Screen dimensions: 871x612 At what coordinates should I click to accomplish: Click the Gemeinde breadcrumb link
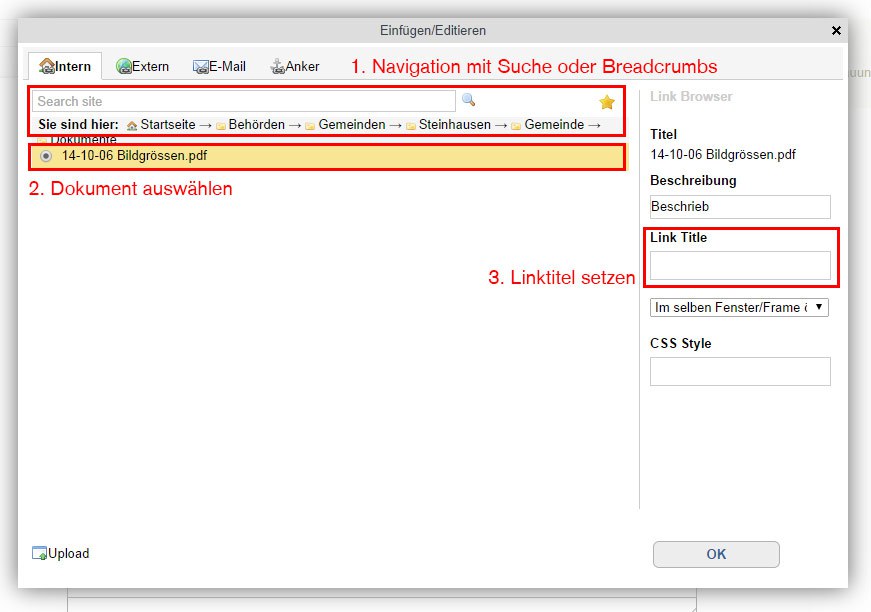coord(553,125)
